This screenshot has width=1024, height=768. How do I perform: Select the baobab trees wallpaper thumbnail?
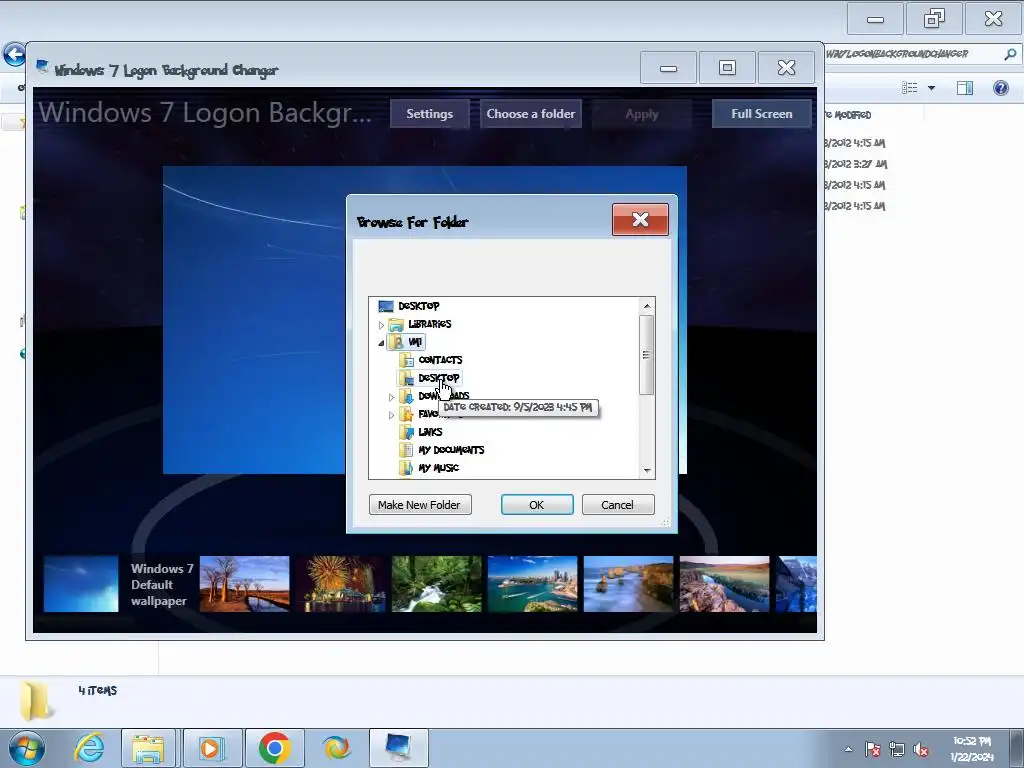tap(244, 584)
